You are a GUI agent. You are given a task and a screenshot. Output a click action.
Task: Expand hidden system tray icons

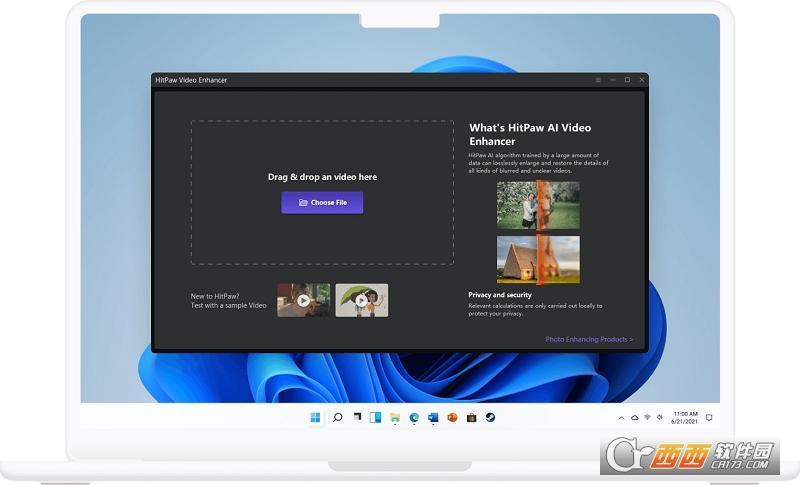point(621,418)
